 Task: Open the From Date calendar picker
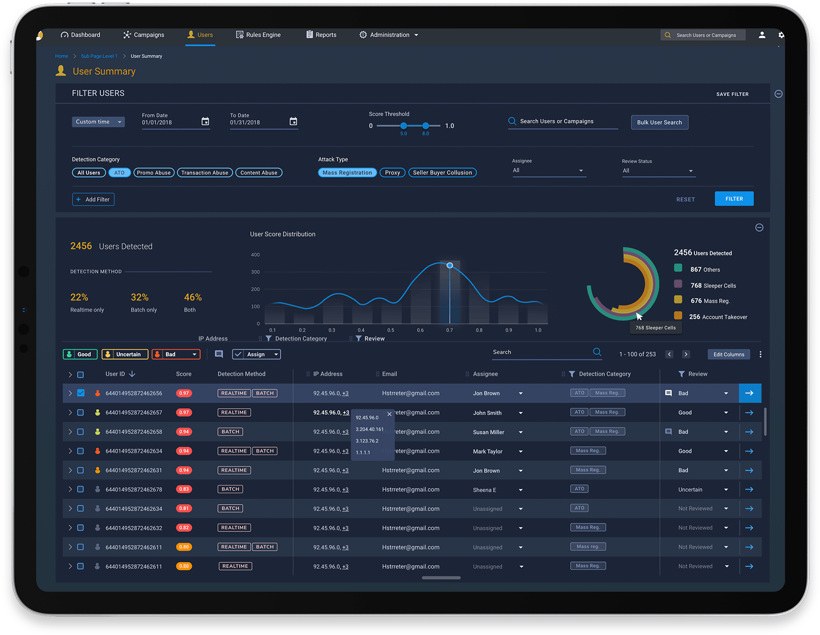pyautogui.click(x=205, y=122)
